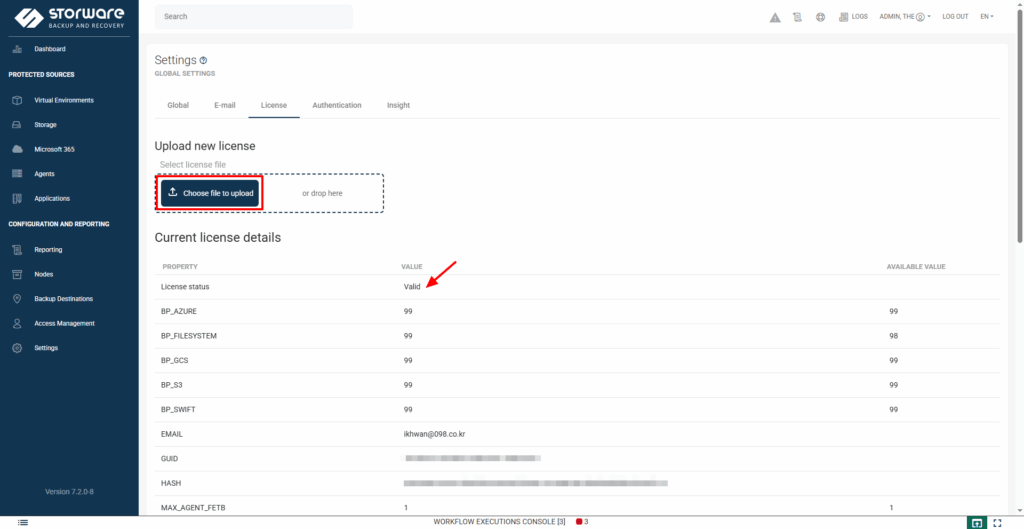Switch to the Authentication tab
Viewport: 1024px width, 529px height.
tap(336, 105)
